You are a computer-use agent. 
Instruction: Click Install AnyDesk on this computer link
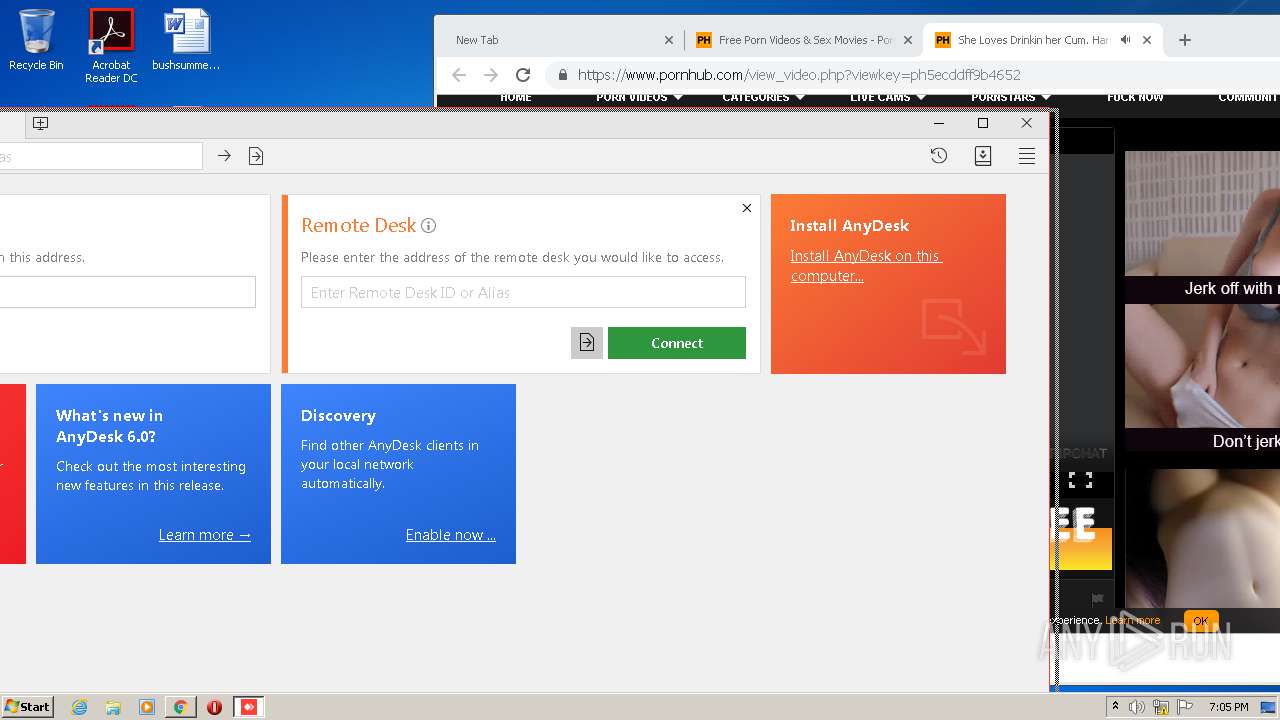866,266
